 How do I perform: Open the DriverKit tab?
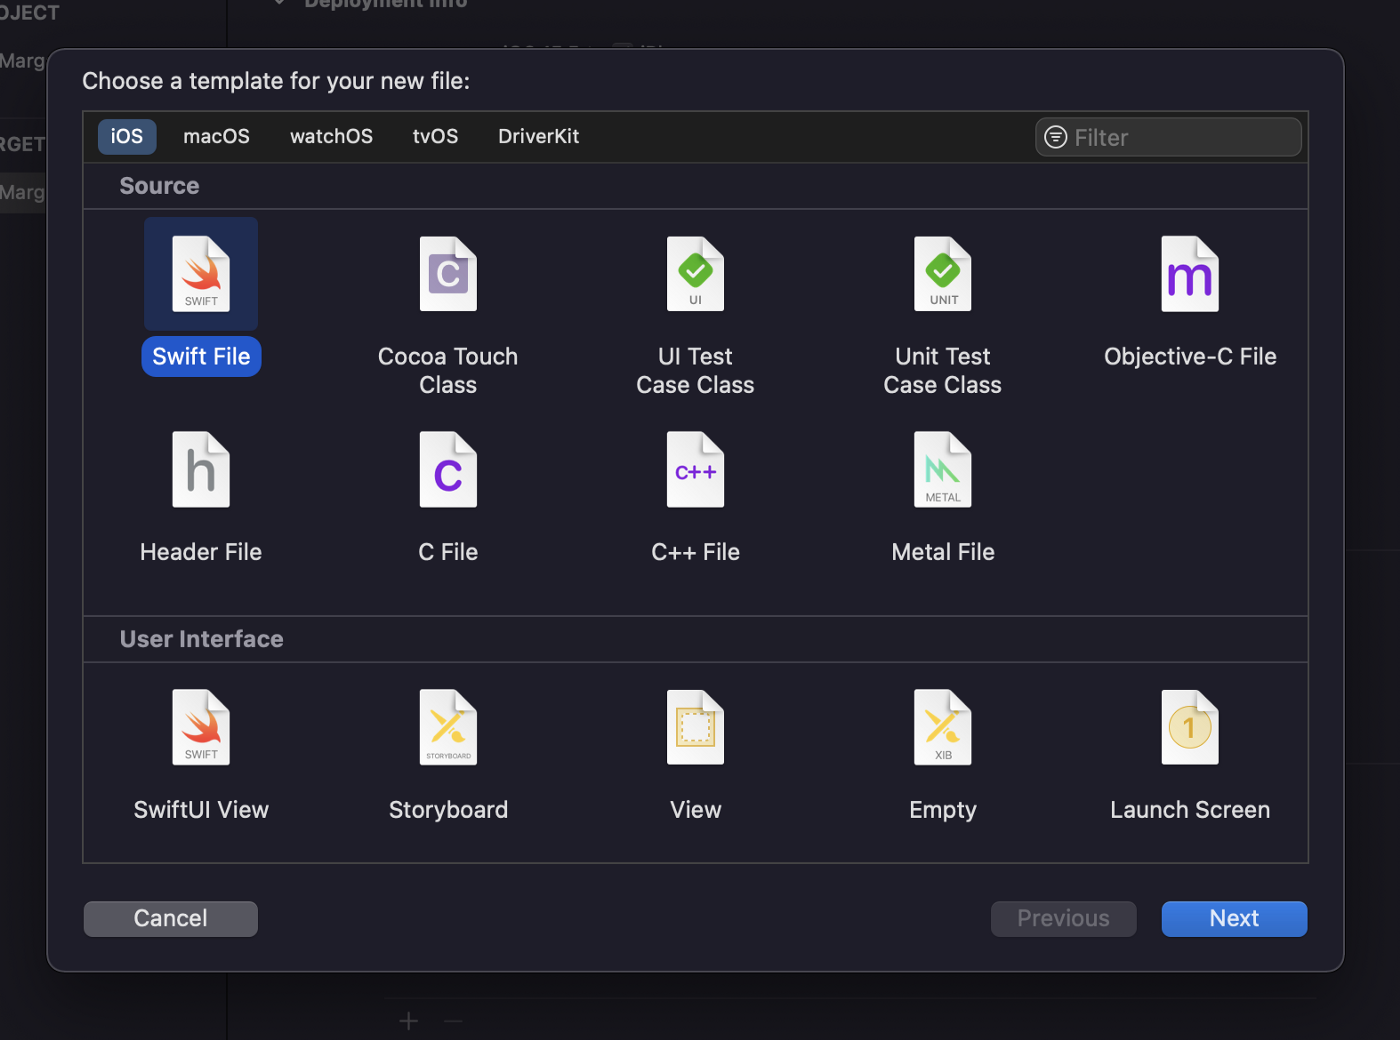point(538,136)
